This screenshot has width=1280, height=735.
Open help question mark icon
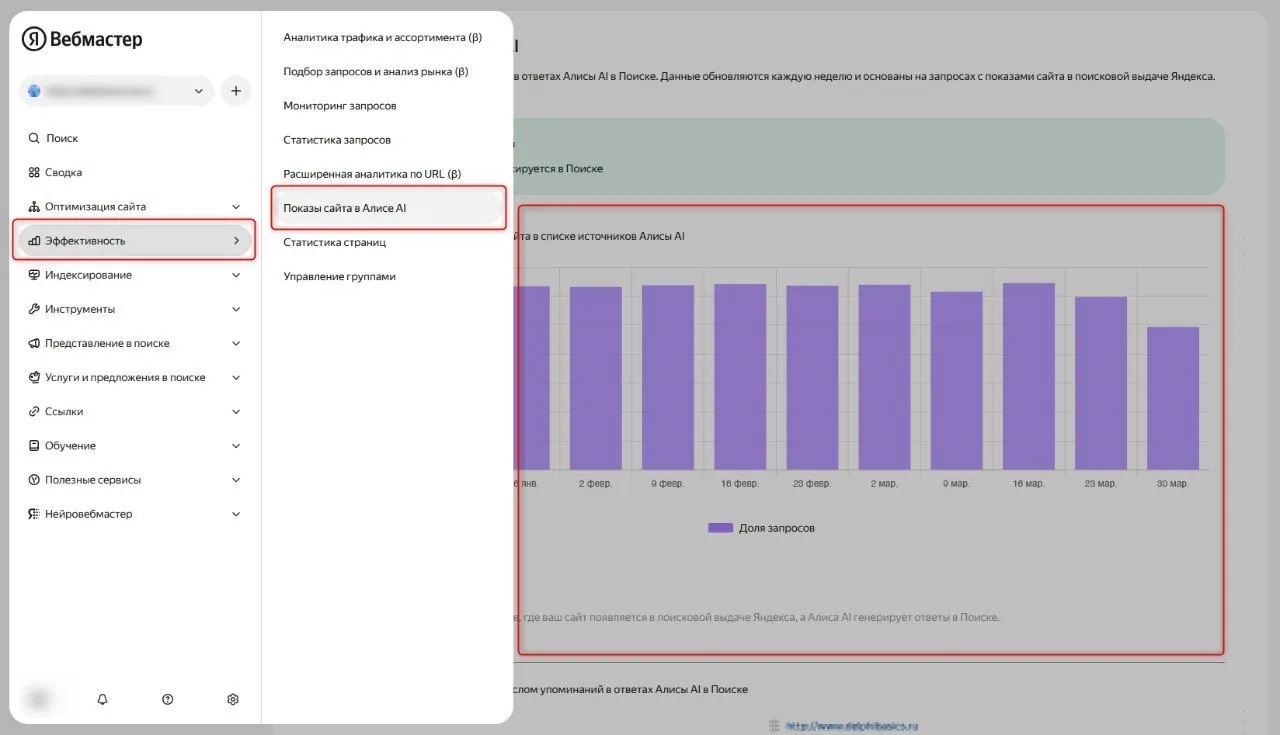point(168,699)
